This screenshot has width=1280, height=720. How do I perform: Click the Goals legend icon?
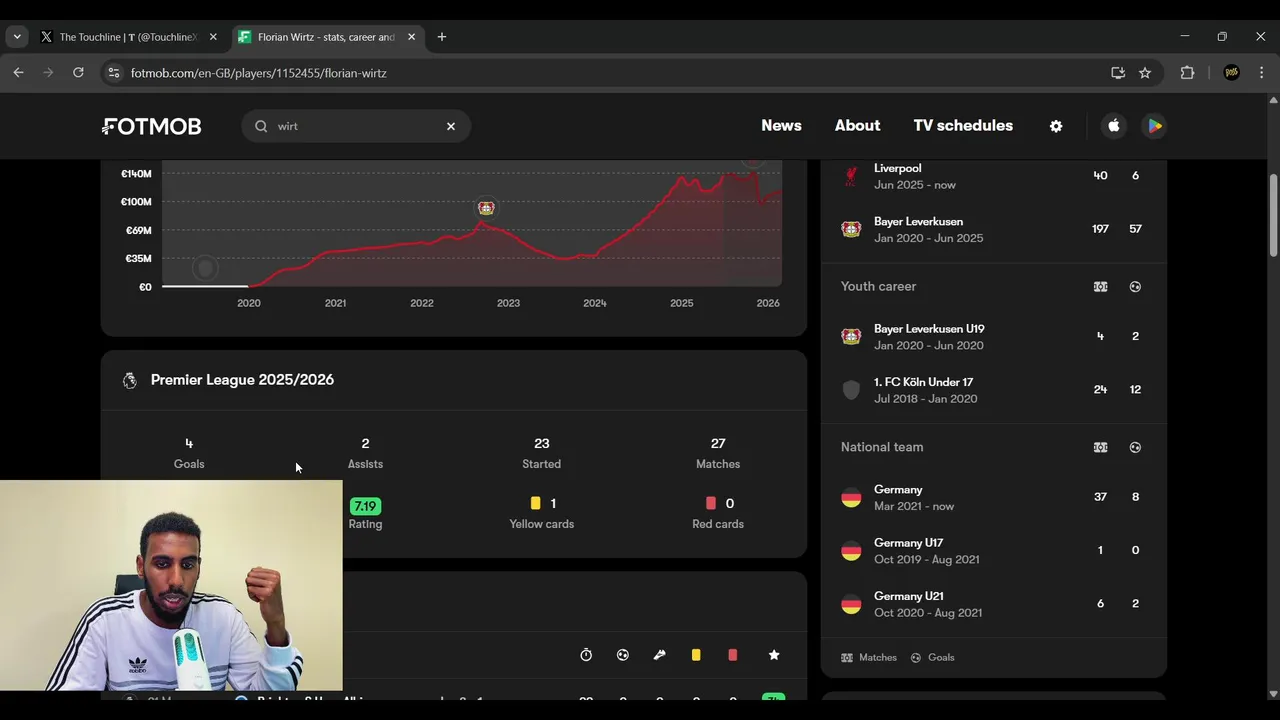pos(916,657)
